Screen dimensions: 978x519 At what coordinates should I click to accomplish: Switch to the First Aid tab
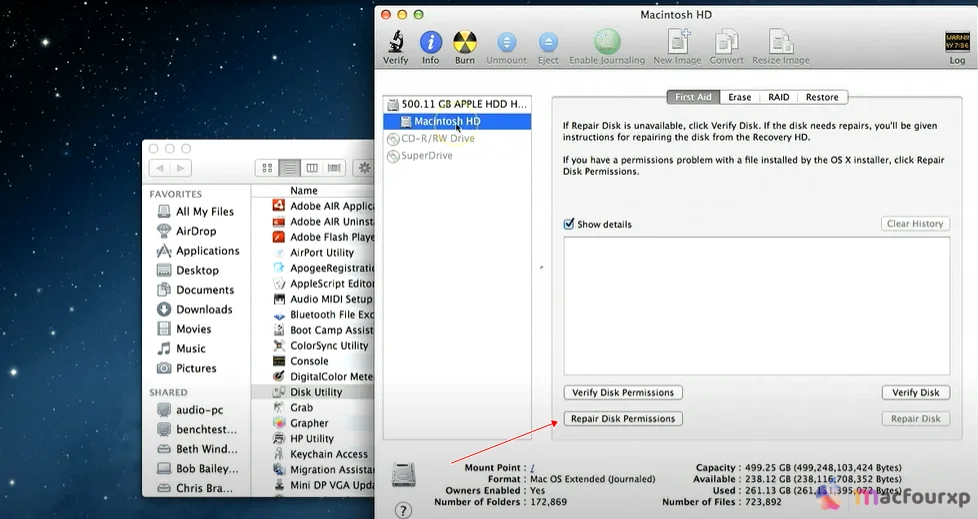click(x=693, y=97)
